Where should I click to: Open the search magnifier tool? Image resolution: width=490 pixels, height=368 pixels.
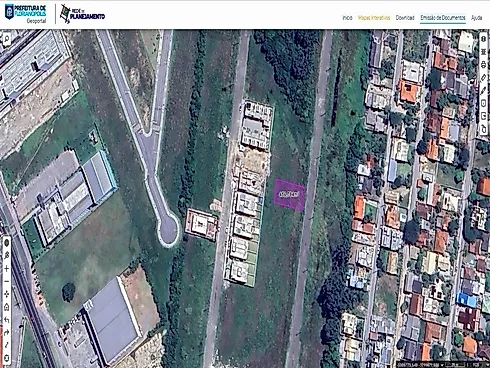(6, 39)
